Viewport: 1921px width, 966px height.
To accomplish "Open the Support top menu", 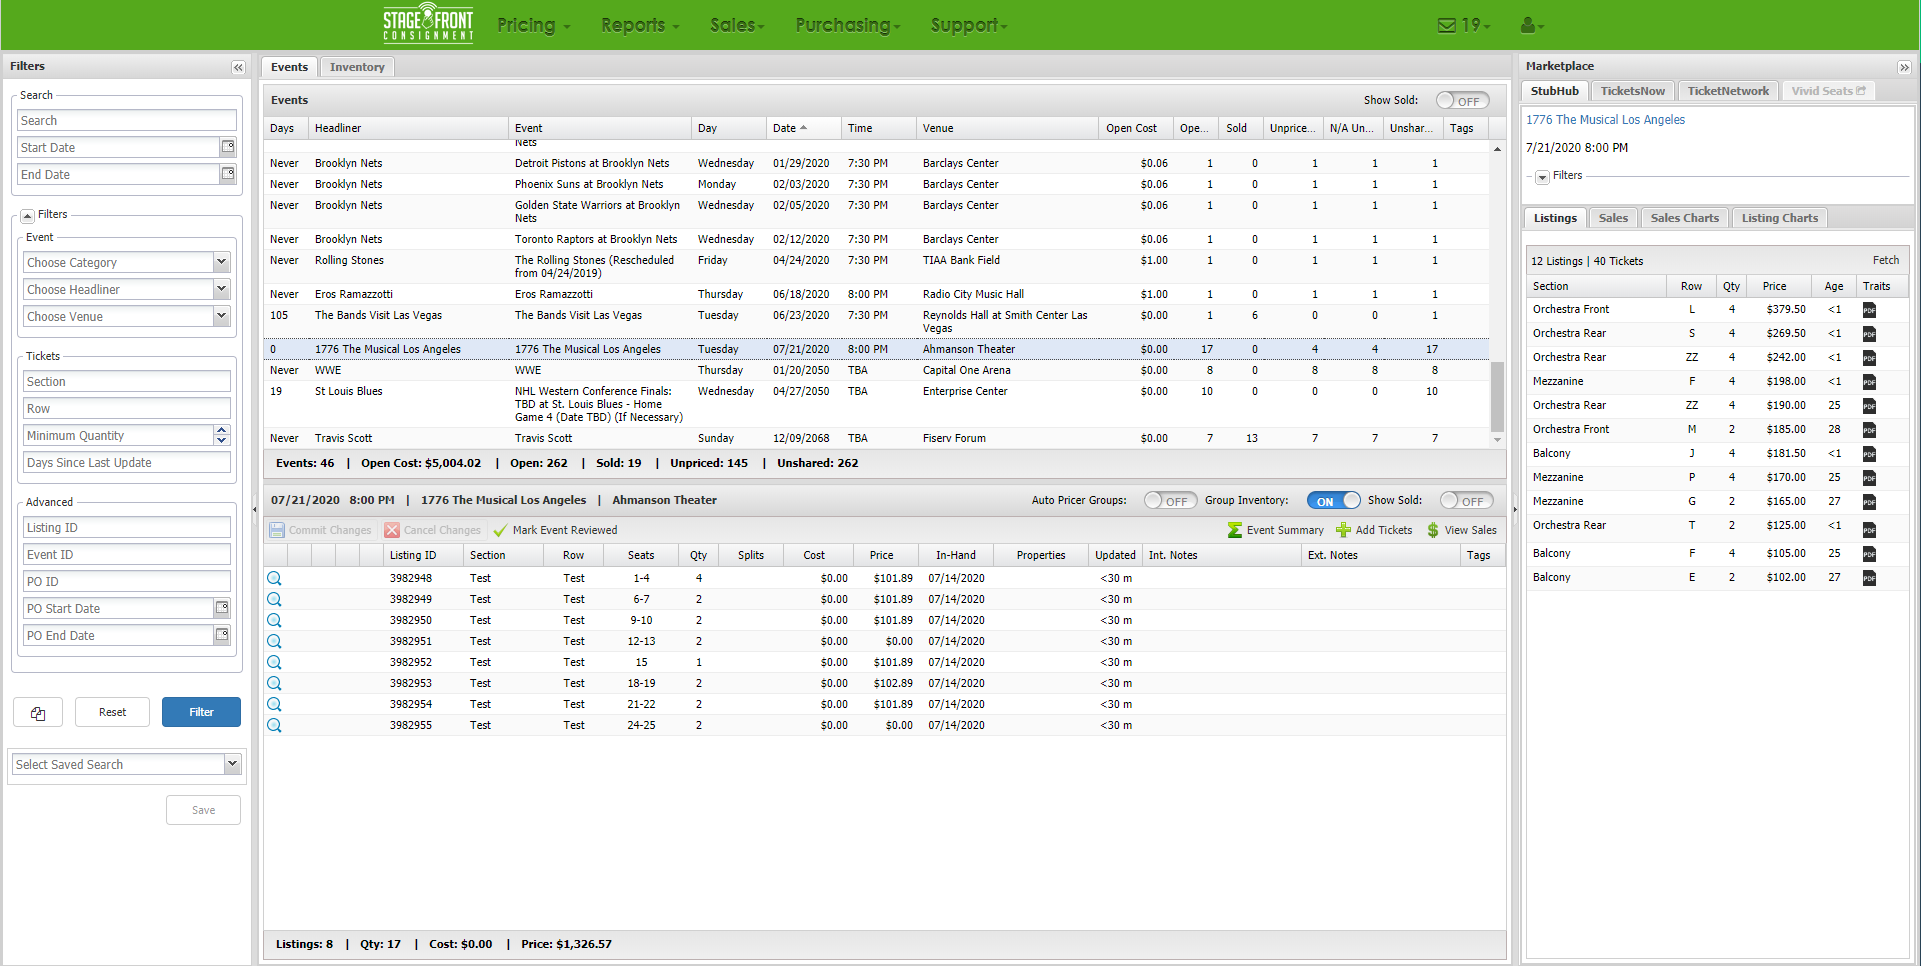I will pos(969,25).
